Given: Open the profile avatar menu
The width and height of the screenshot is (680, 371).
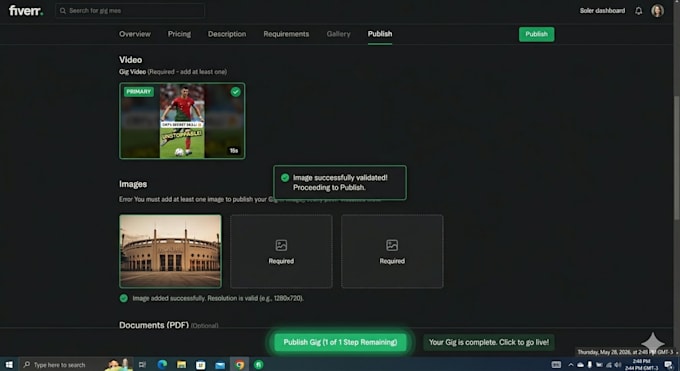Looking at the screenshot, I should tap(657, 10).
